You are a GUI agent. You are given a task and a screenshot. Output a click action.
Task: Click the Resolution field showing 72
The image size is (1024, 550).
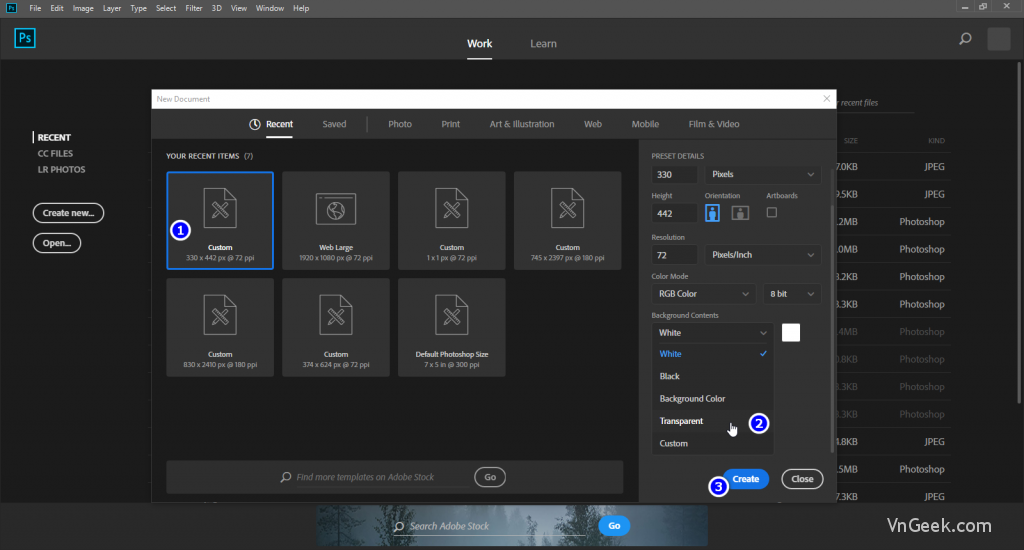(674, 255)
